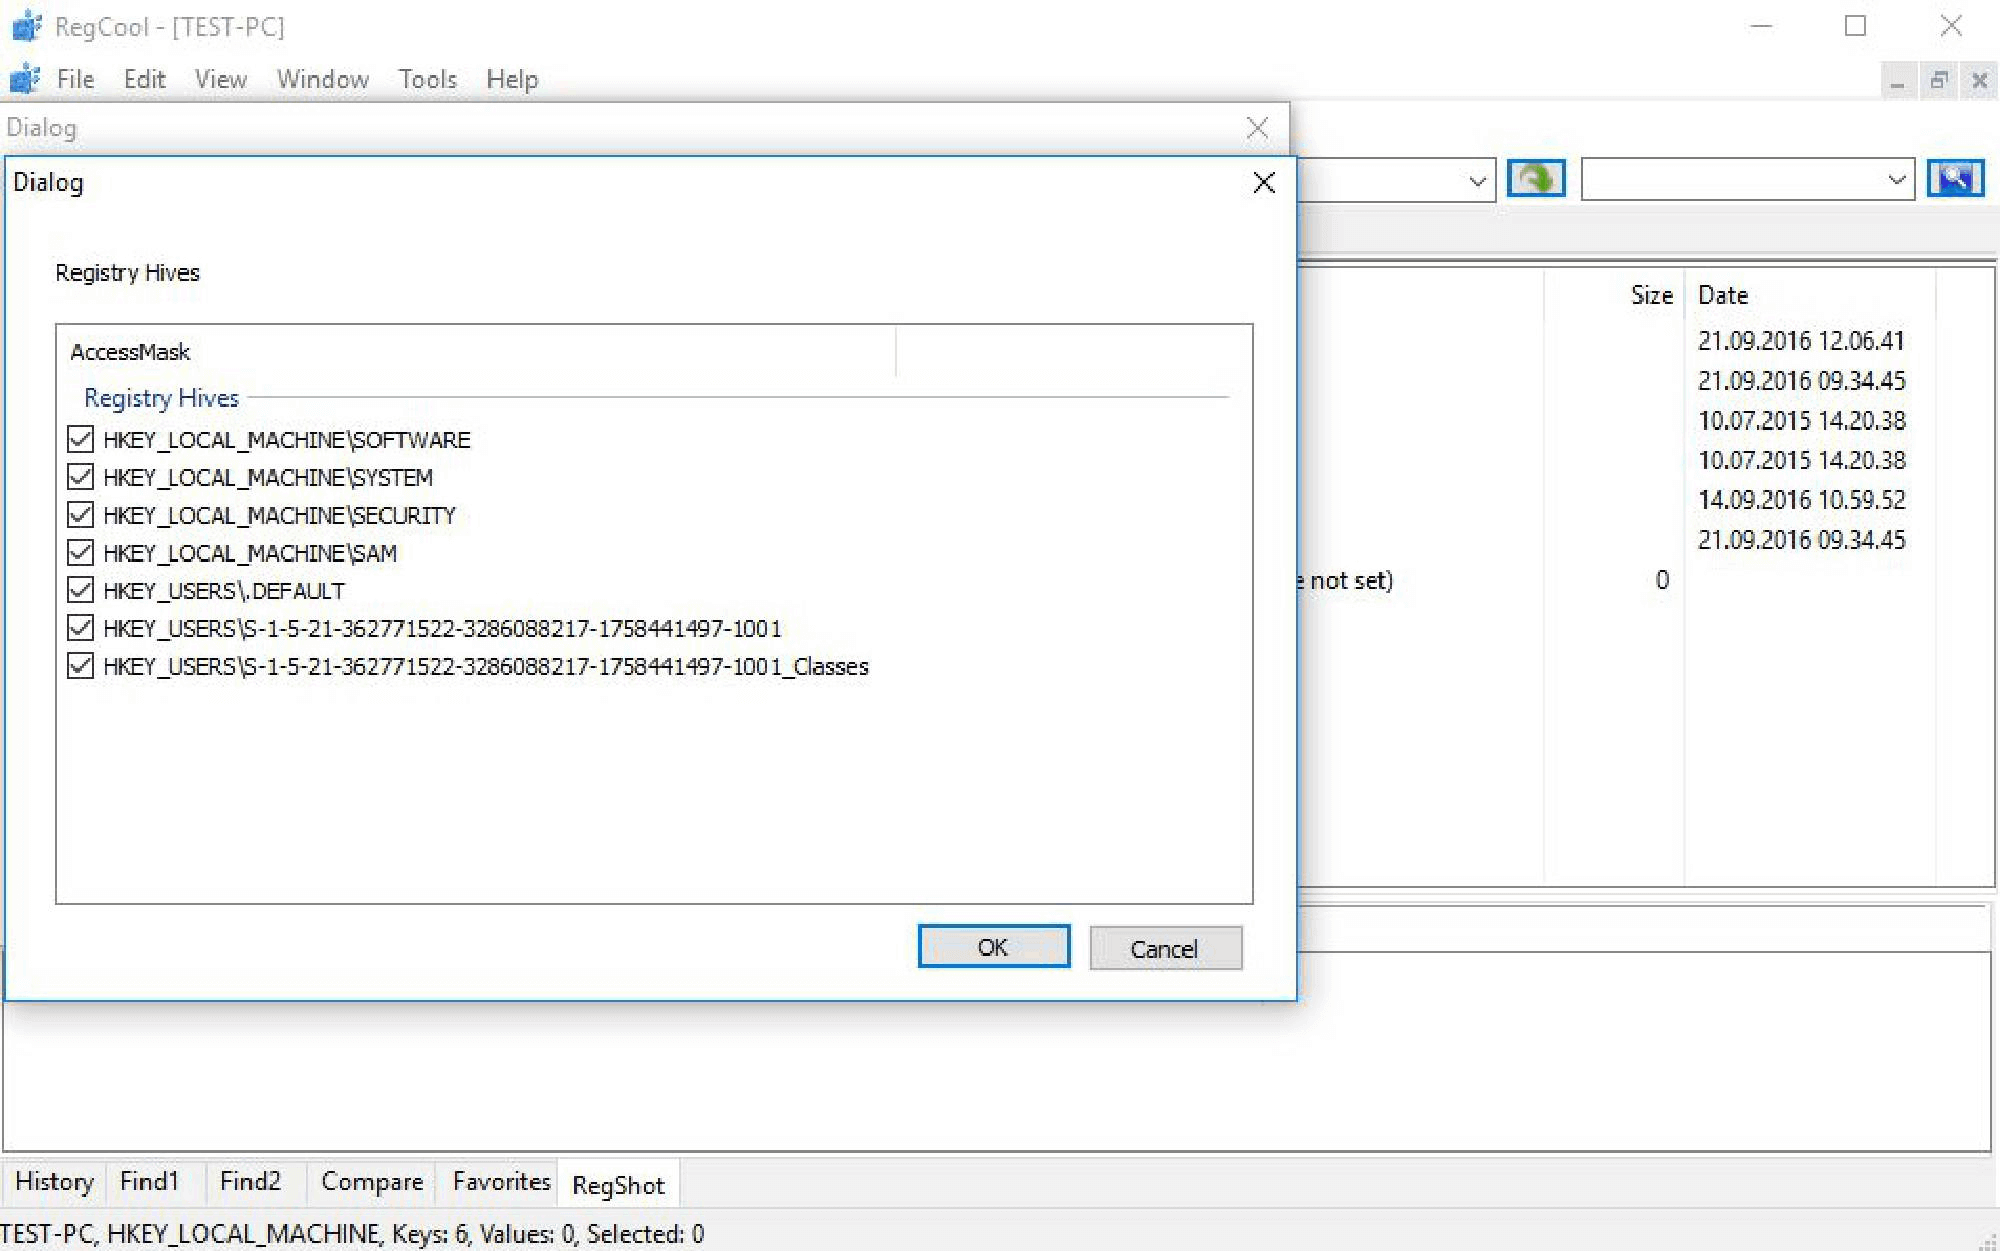Image resolution: width=2000 pixels, height=1251 pixels.
Task: Expand the search combo box dropdown
Action: coord(1895,179)
